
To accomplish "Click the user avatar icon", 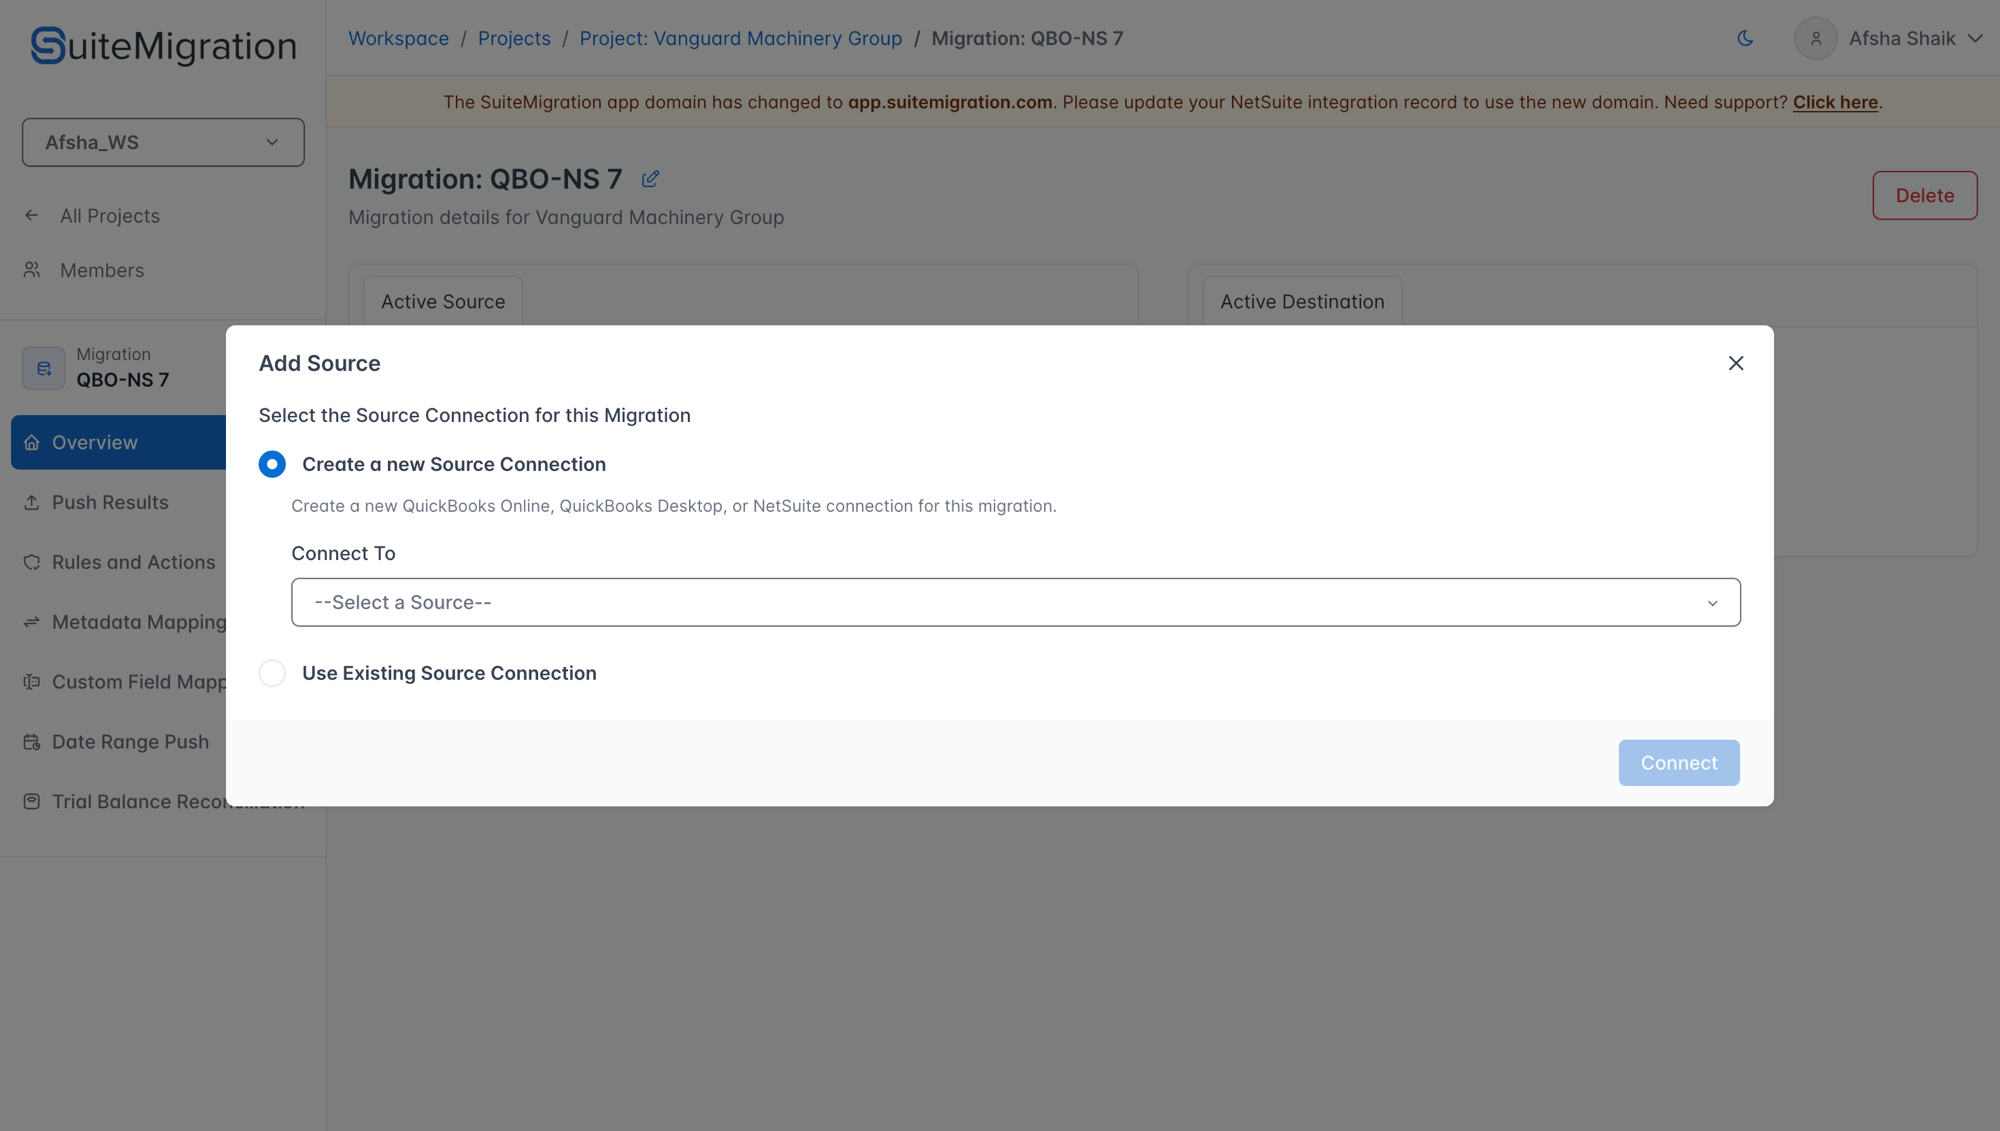I will click(x=1816, y=38).
